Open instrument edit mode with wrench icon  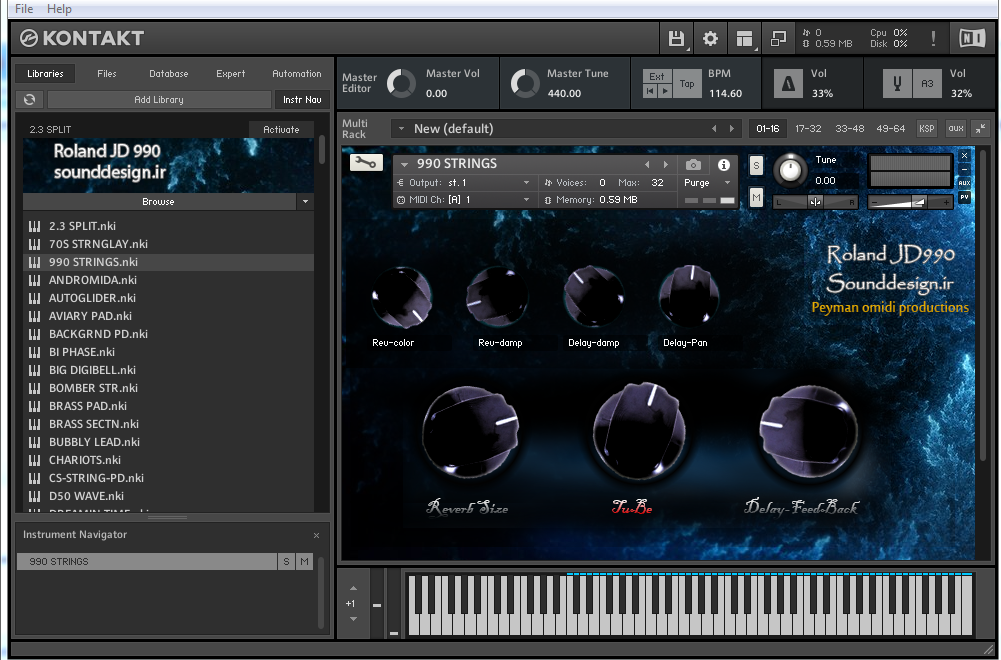tap(366, 163)
